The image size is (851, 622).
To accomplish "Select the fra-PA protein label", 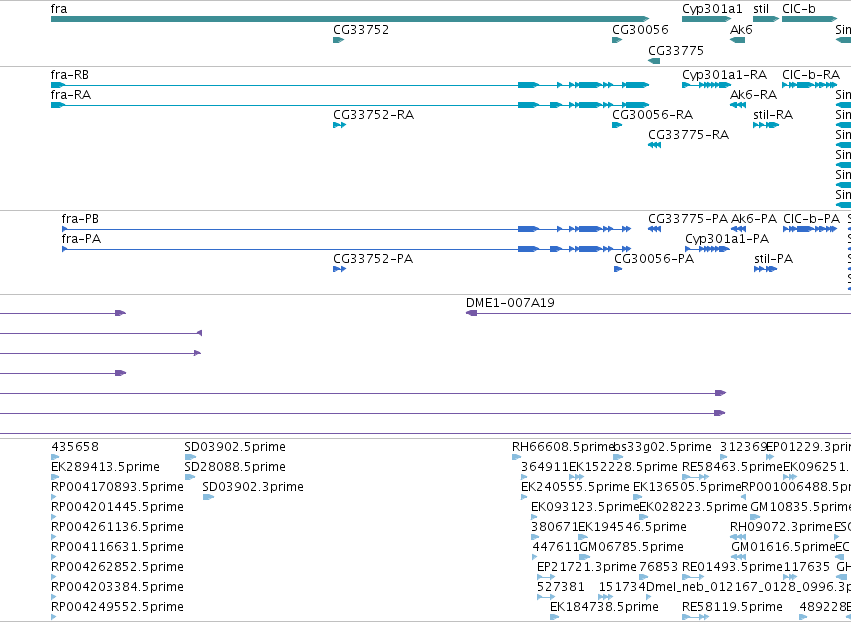I will (81, 239).
